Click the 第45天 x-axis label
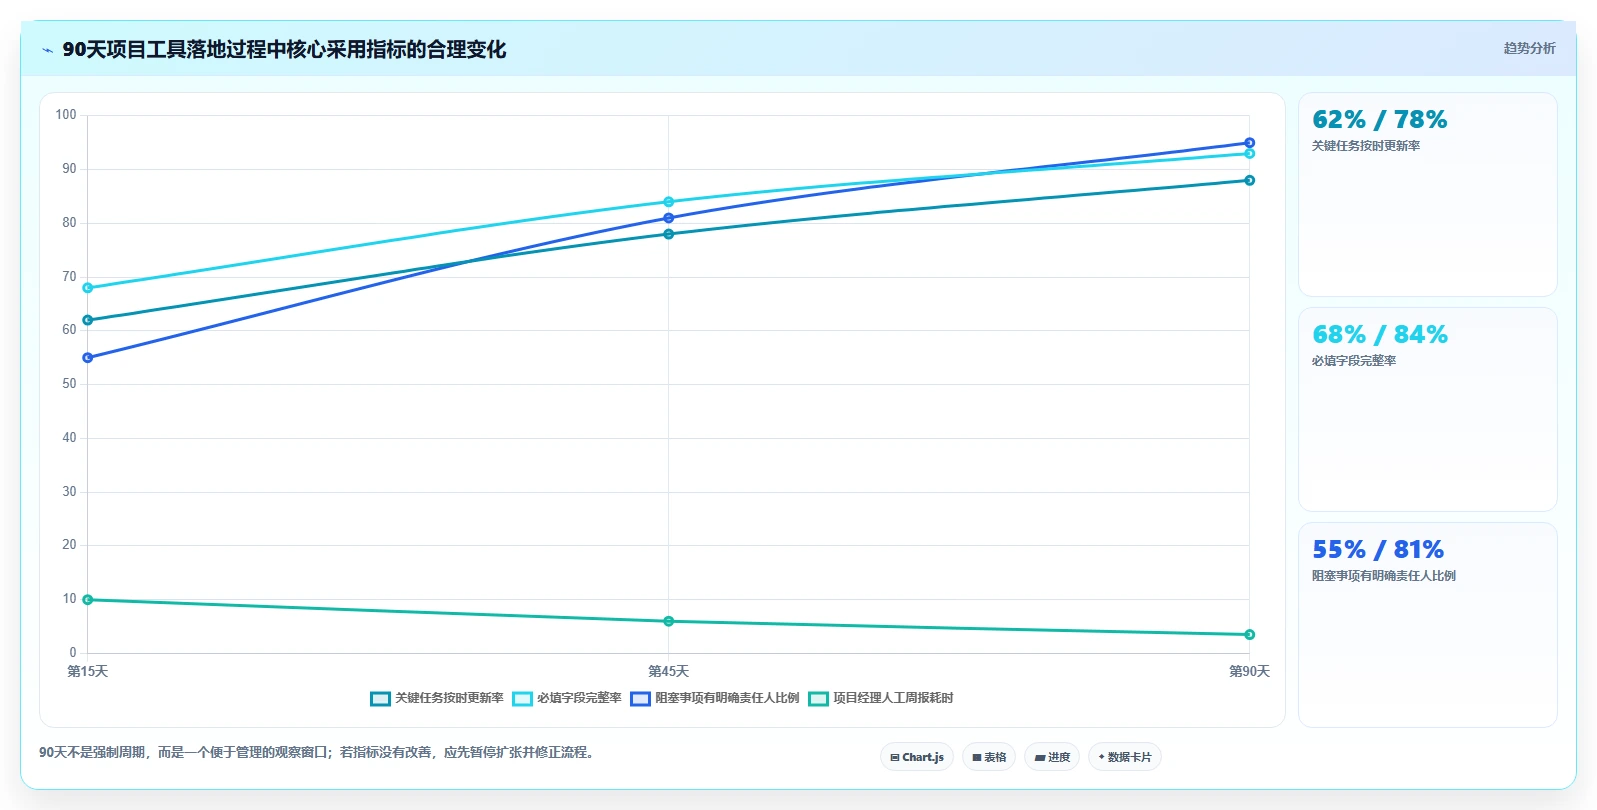Screen dimensions: 1597x810 coord(669,671)
